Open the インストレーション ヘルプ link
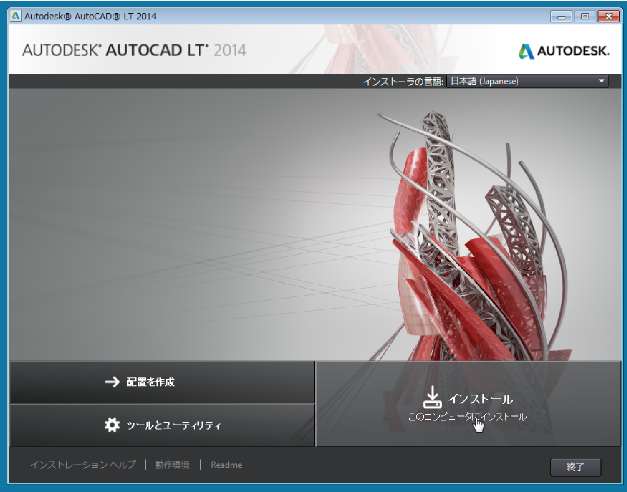Image resolution: width=627 pixels, height=492 pixels. pyautogui.click(x=83, y=465)
